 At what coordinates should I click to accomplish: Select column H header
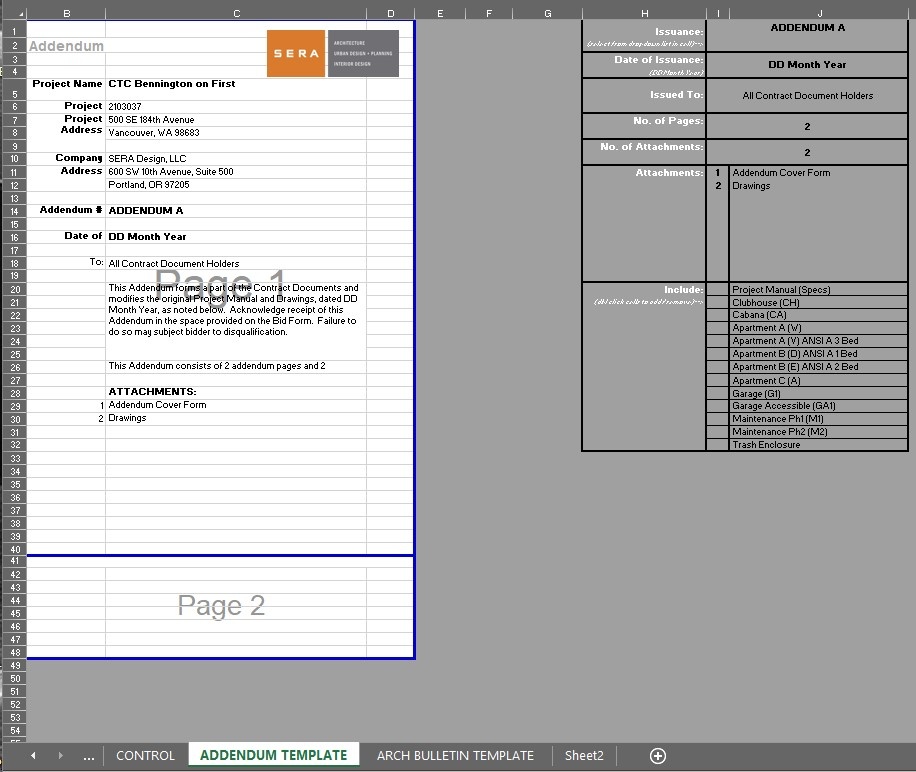pos(644,13)
